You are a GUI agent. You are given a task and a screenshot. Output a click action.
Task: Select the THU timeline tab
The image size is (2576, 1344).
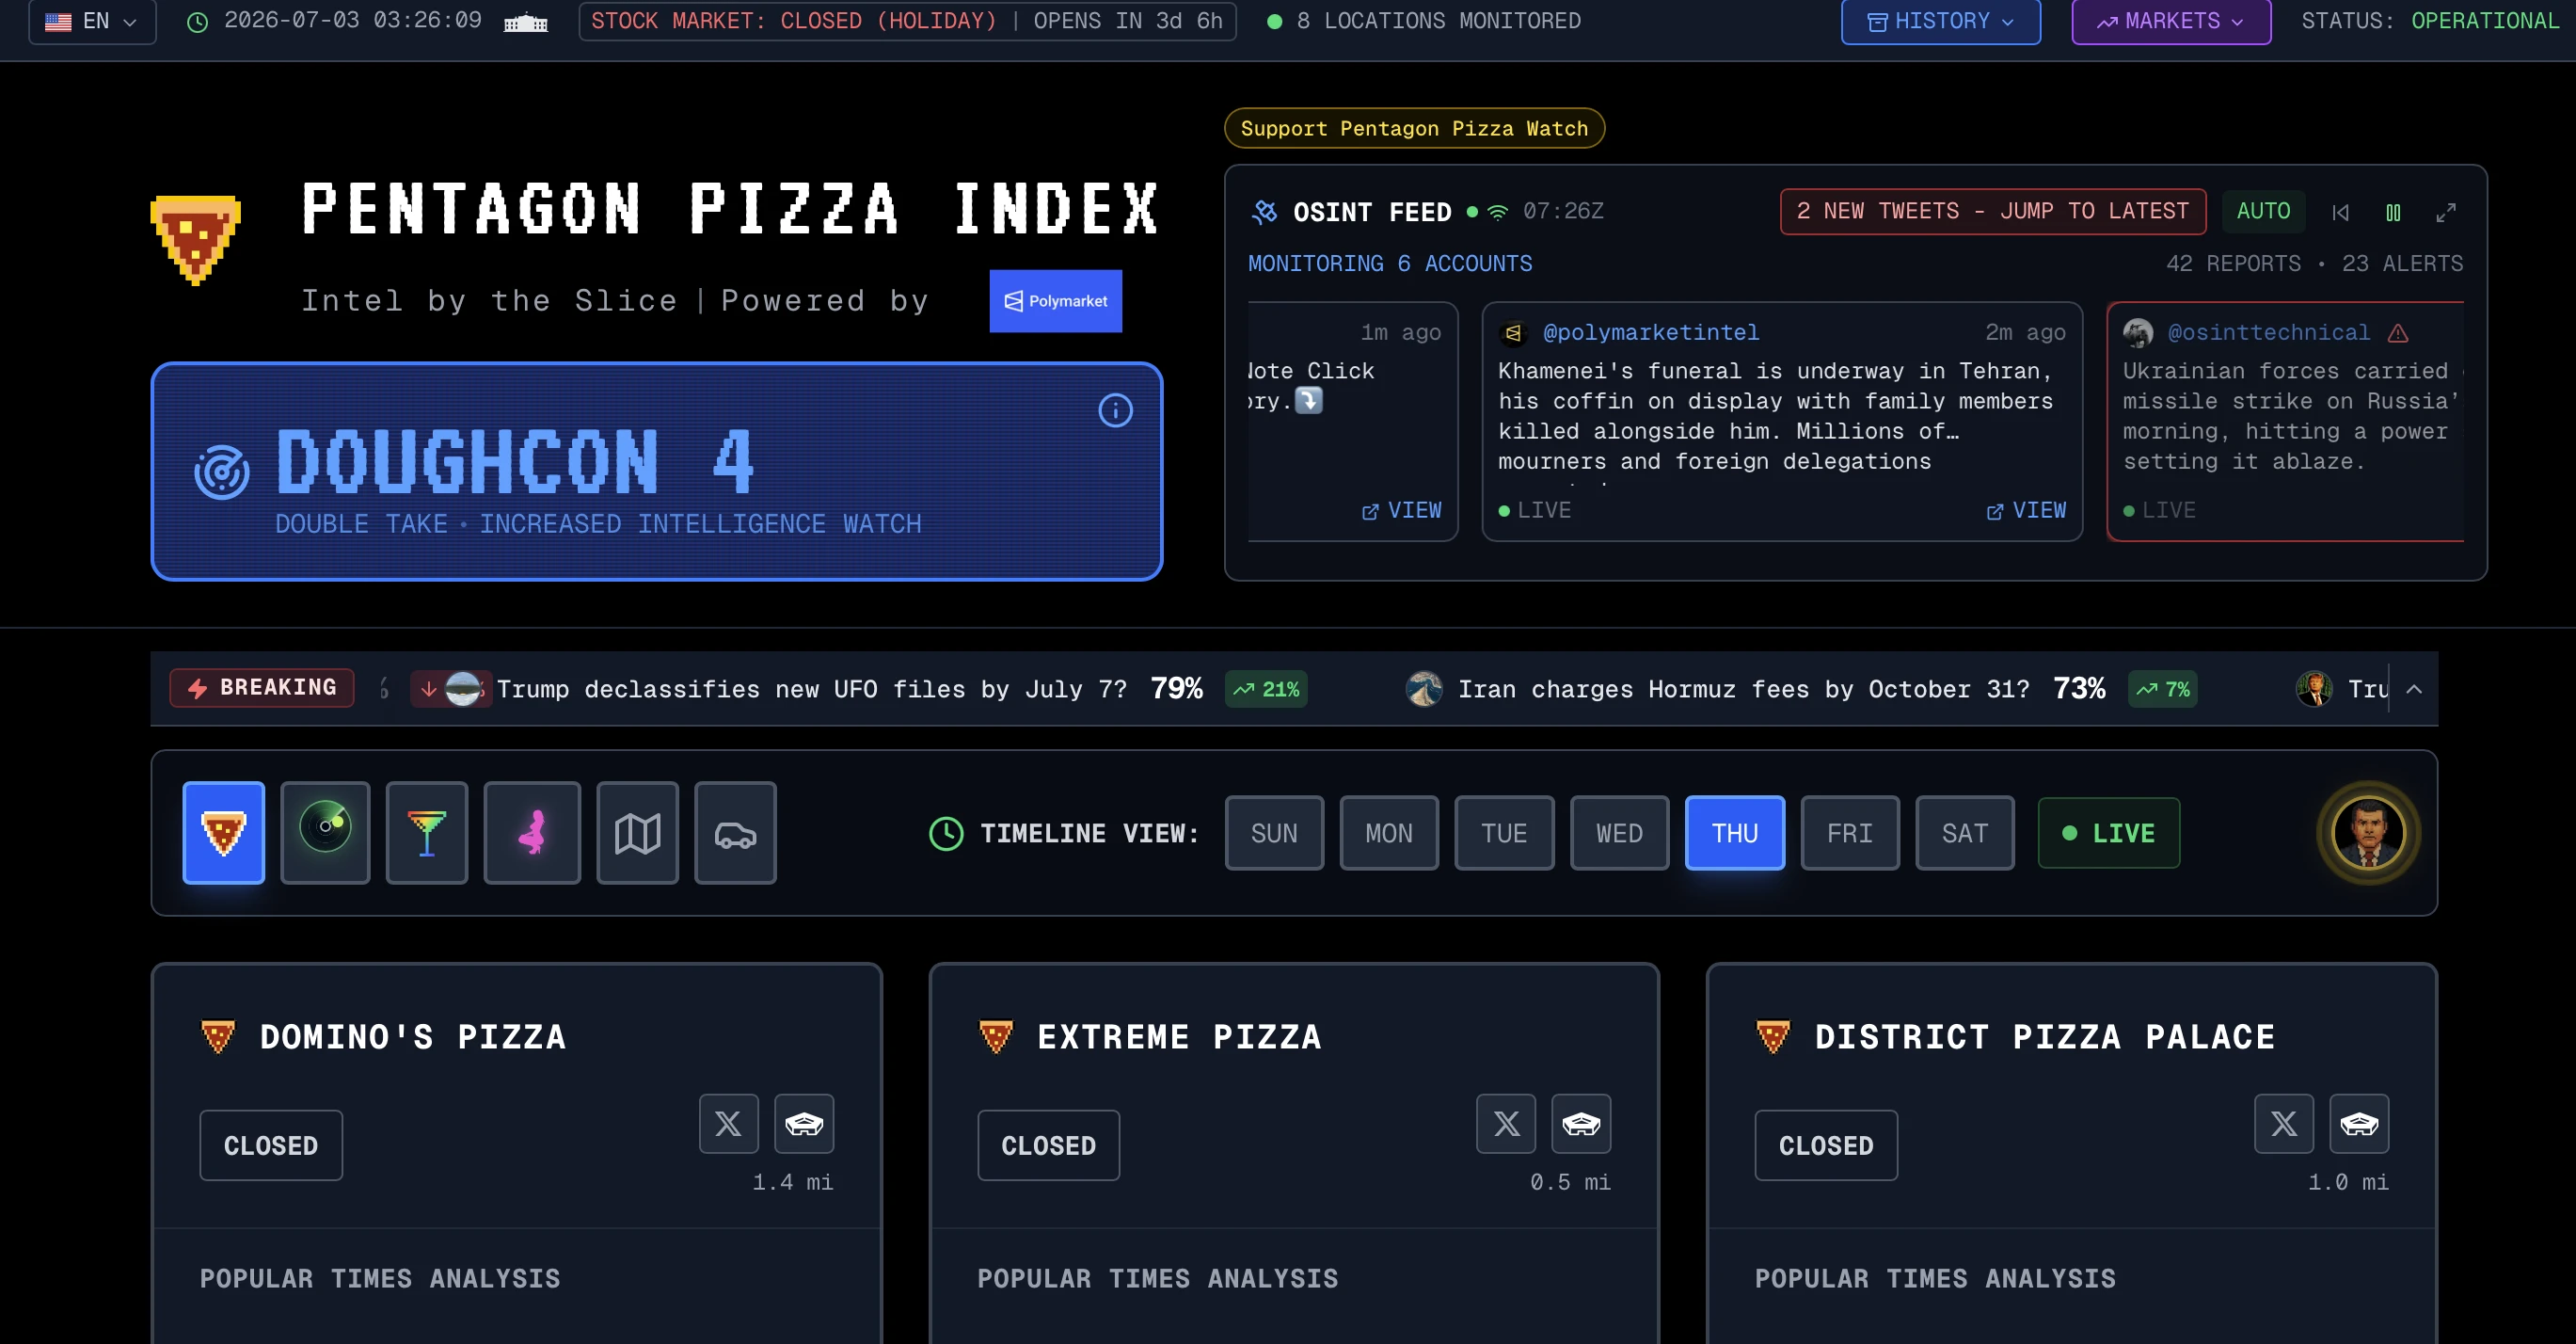point(1735,833)
